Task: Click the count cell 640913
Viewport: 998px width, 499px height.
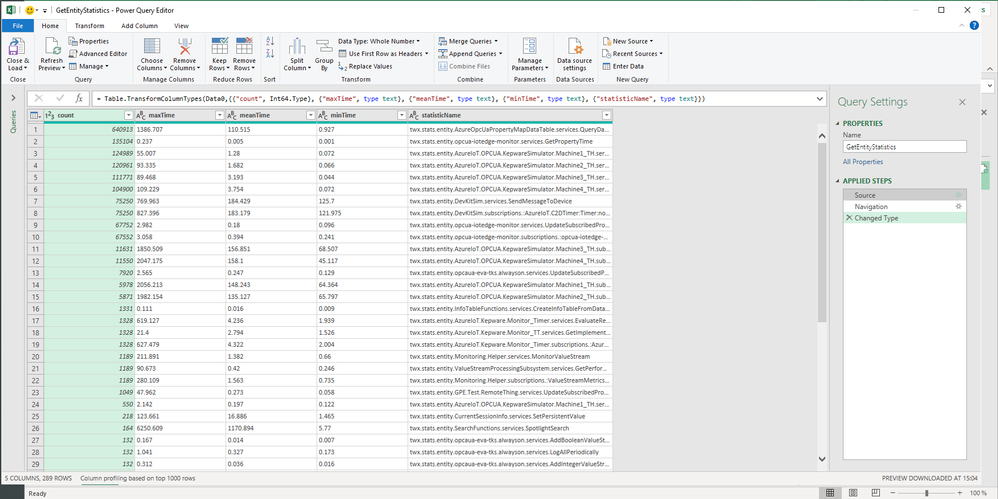Action: [x=88, y=129]
